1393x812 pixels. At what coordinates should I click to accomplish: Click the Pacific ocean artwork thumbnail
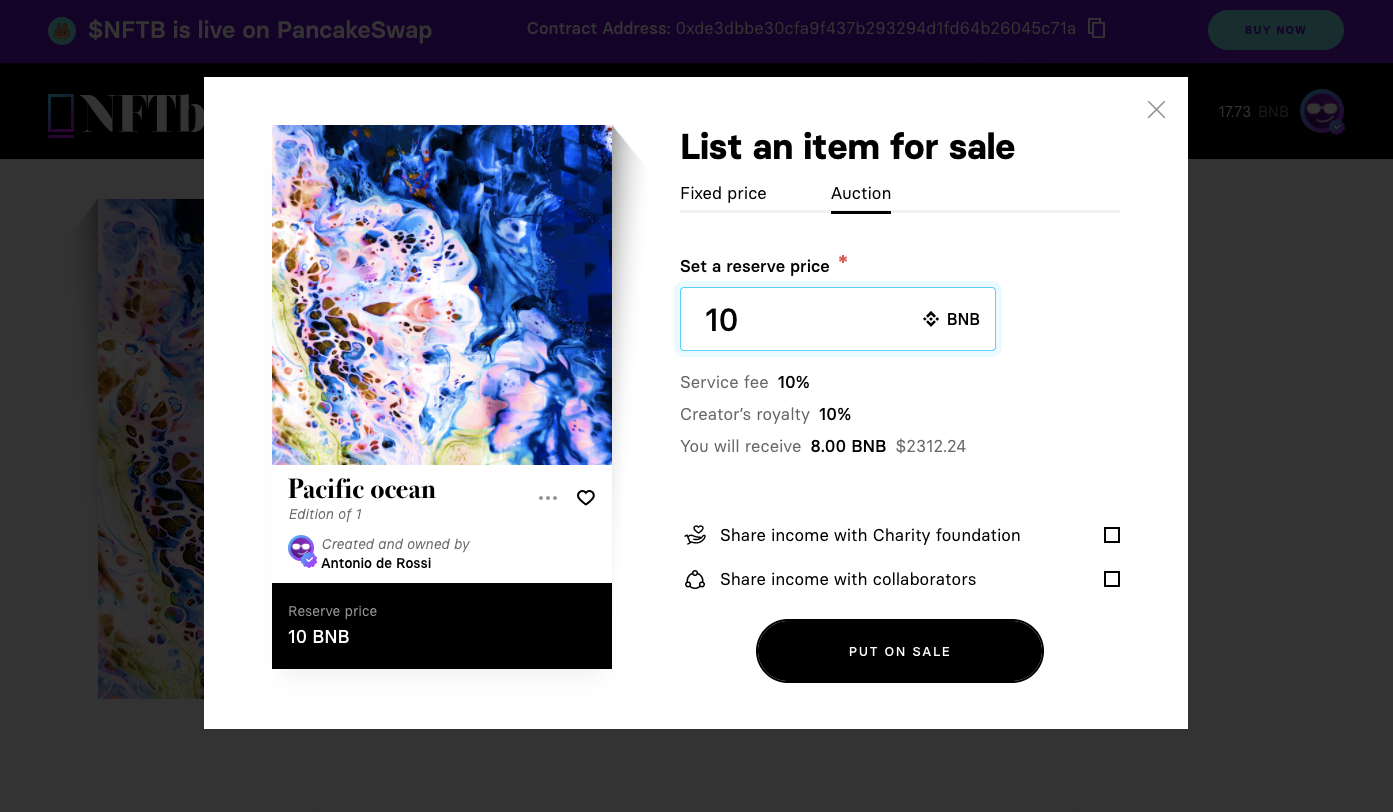pos(442,295)
